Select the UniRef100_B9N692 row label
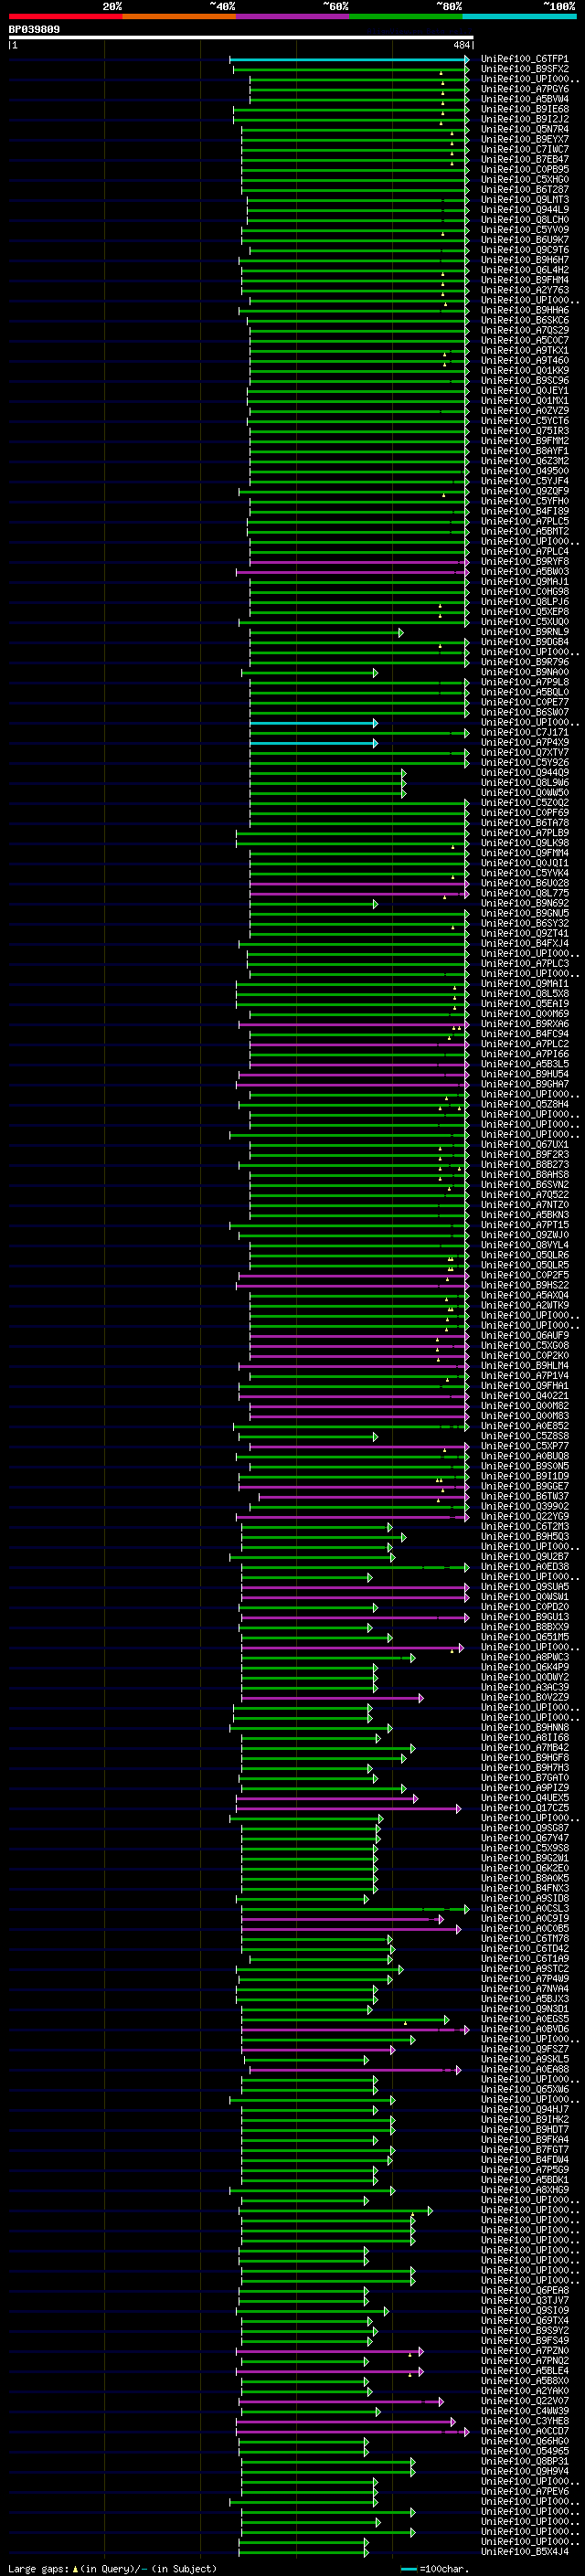Screen dimensions: 585x2576 click(x=525, y=903)
